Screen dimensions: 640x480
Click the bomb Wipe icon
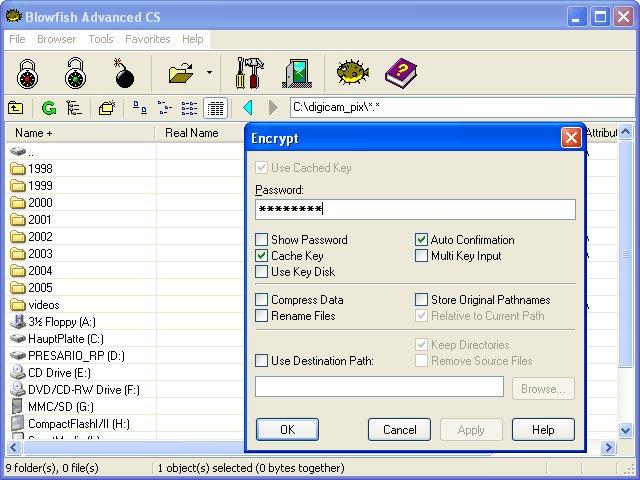tap(124, 73)
